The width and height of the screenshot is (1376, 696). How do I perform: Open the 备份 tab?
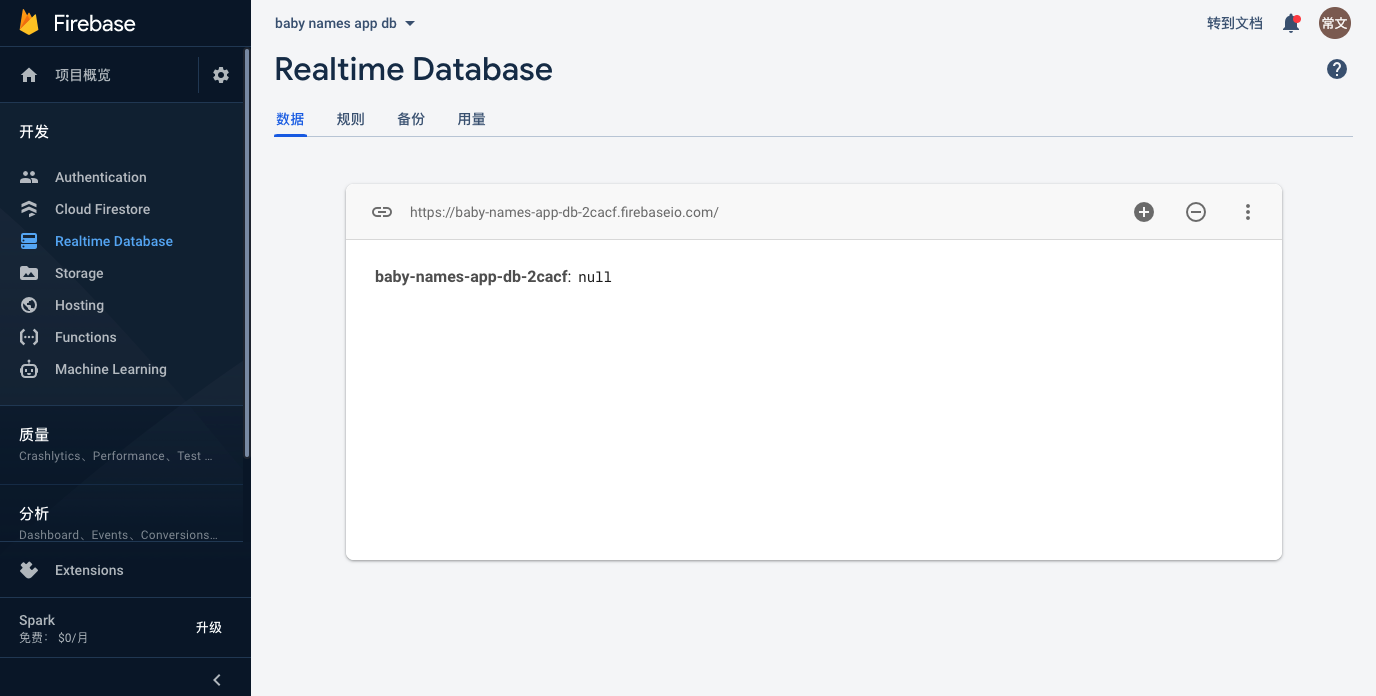point(411,118)
